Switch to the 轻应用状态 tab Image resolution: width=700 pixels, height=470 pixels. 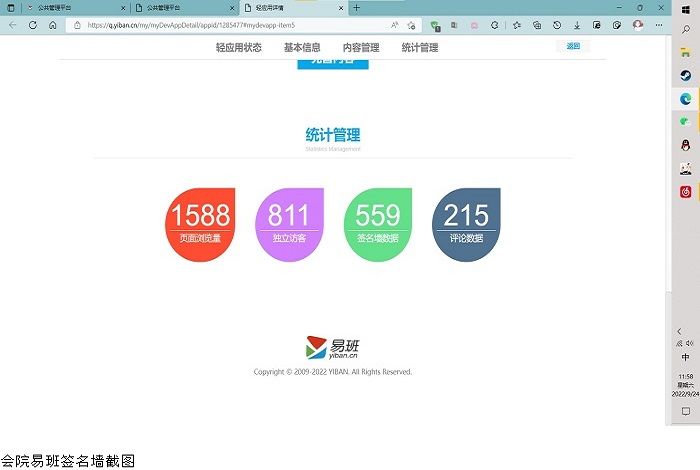coord(238,47)
